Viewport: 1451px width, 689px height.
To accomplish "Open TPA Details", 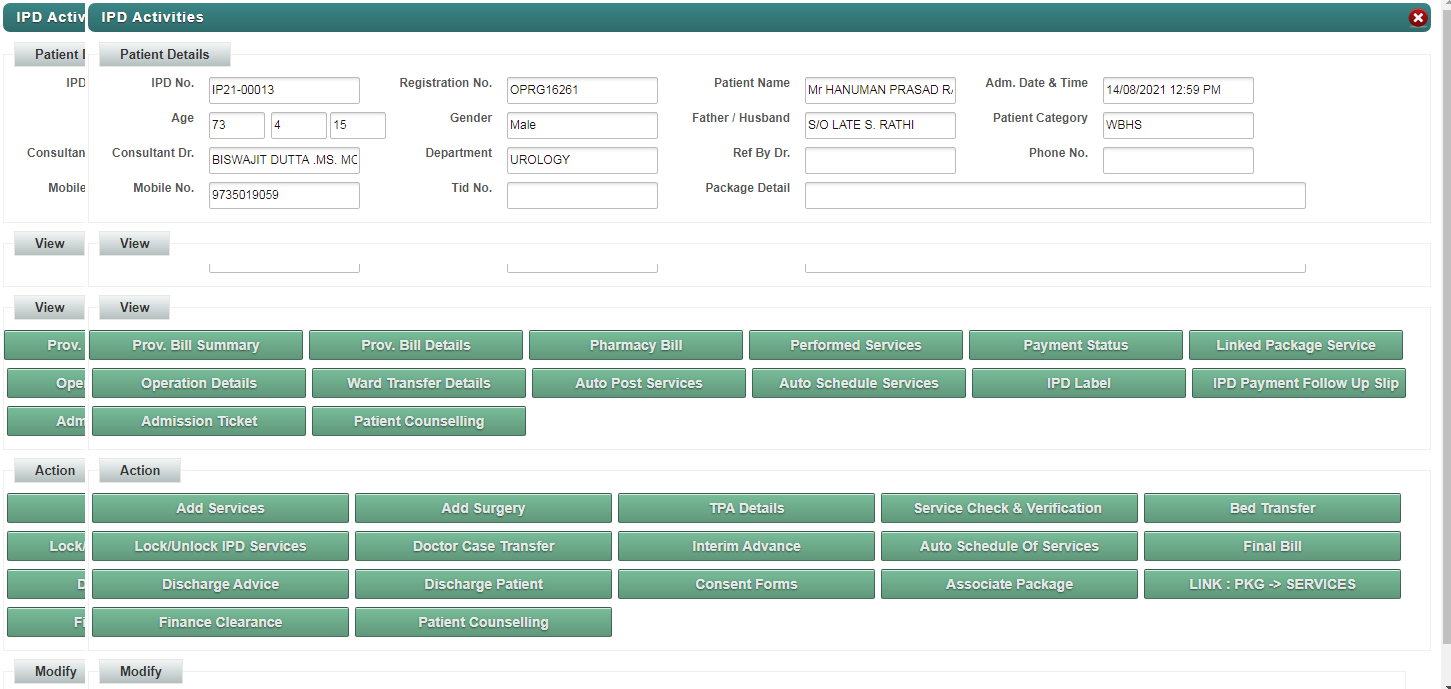I will pos(746,508).
